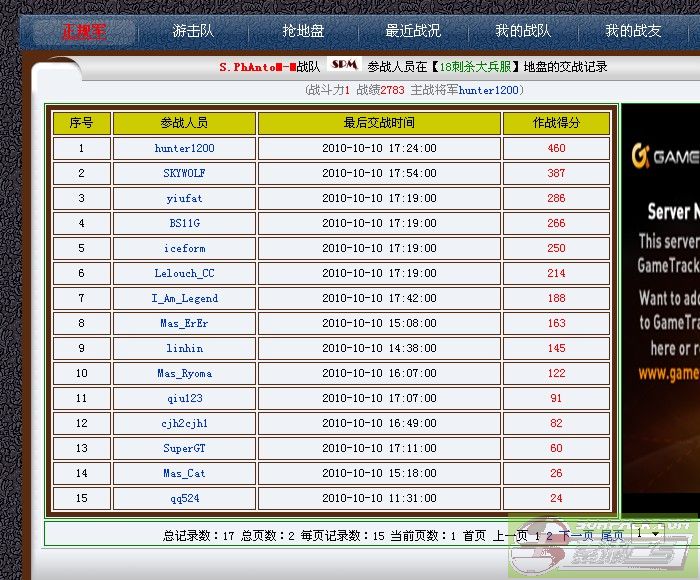Go to 首页 (first page) link
This screenshot has height=580, width=700.
coord(474,536)
